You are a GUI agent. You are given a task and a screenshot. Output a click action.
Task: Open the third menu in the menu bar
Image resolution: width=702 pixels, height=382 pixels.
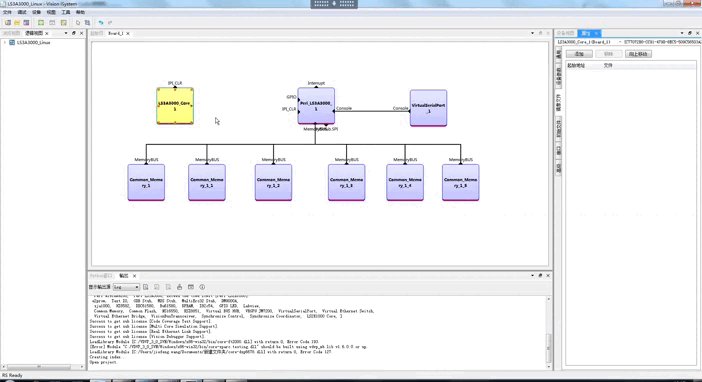click(x=37, y=12)
